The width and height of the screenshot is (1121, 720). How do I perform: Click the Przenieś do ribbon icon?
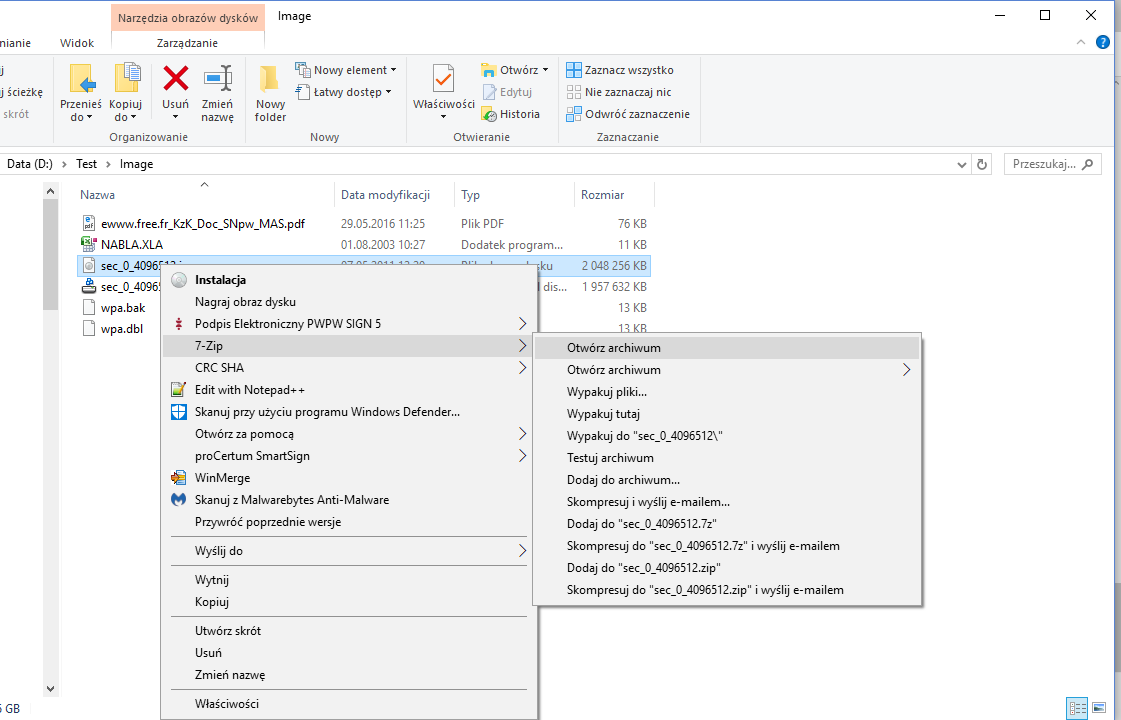(81, 79)
